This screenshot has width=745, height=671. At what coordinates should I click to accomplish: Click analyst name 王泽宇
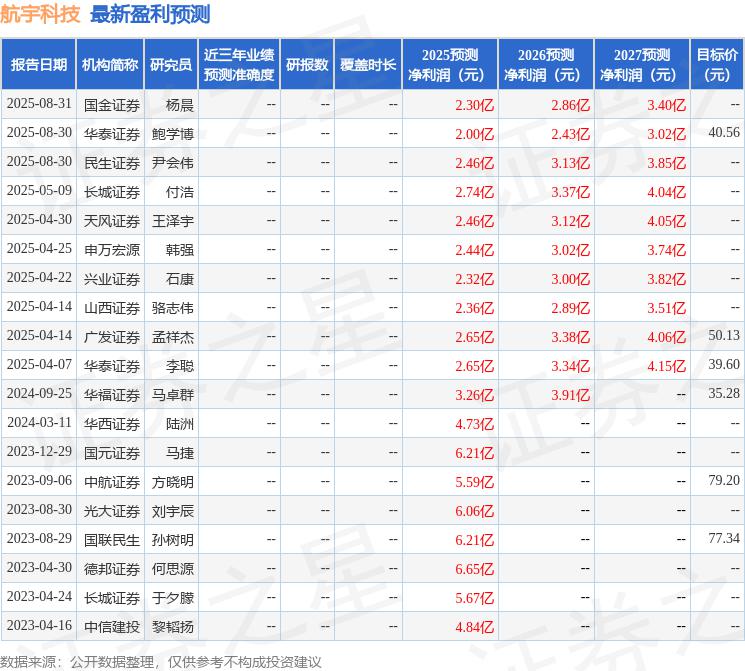click(172, 221)
